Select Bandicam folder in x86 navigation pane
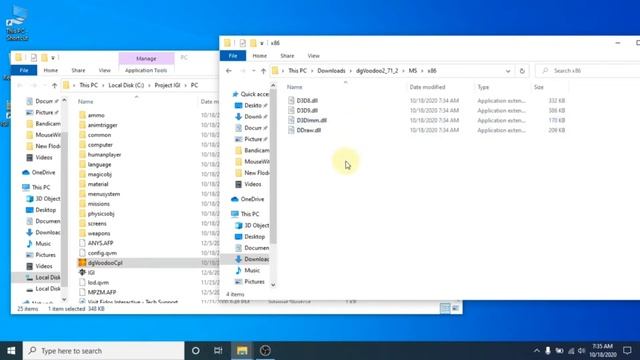Viewport: 640px width, 360px height. click(x=252, y=150)
